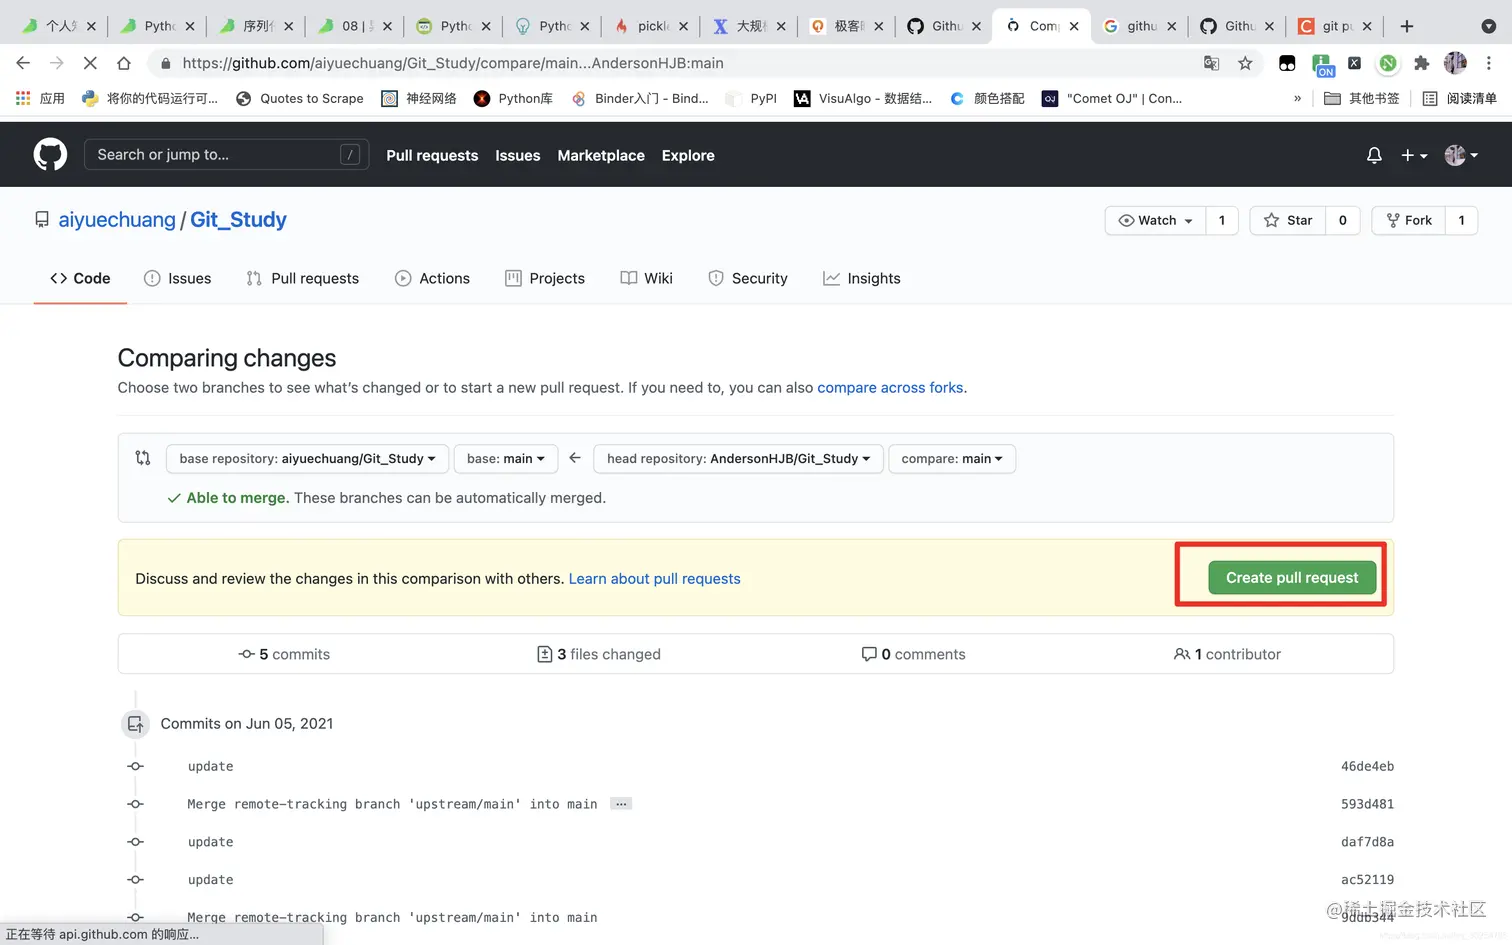
Task: Show the 5 commits section
Action: tap(284, 654)
